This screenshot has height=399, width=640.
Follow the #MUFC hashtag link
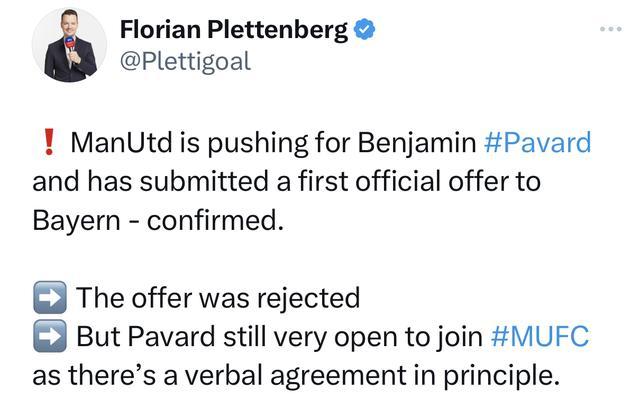[540, 337]
